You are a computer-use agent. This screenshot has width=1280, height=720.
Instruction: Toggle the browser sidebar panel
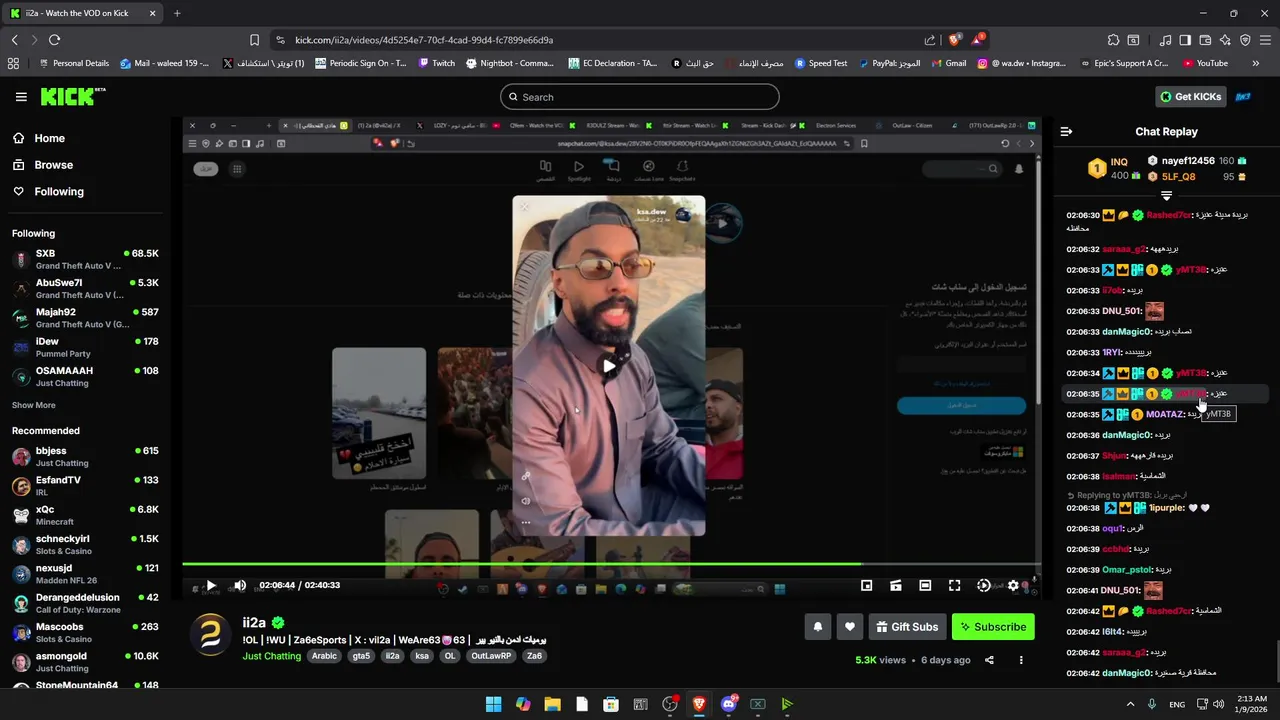coord(1185,40)
